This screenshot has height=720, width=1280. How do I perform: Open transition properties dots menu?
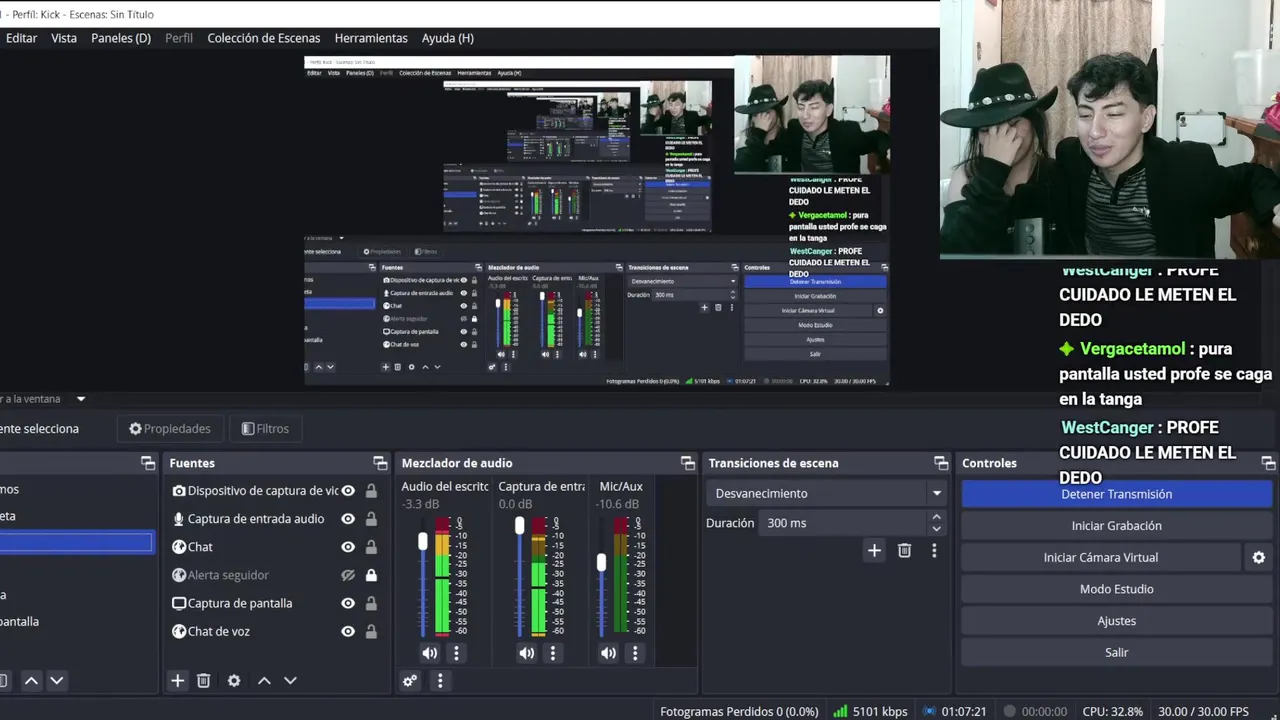click(934, 551)
